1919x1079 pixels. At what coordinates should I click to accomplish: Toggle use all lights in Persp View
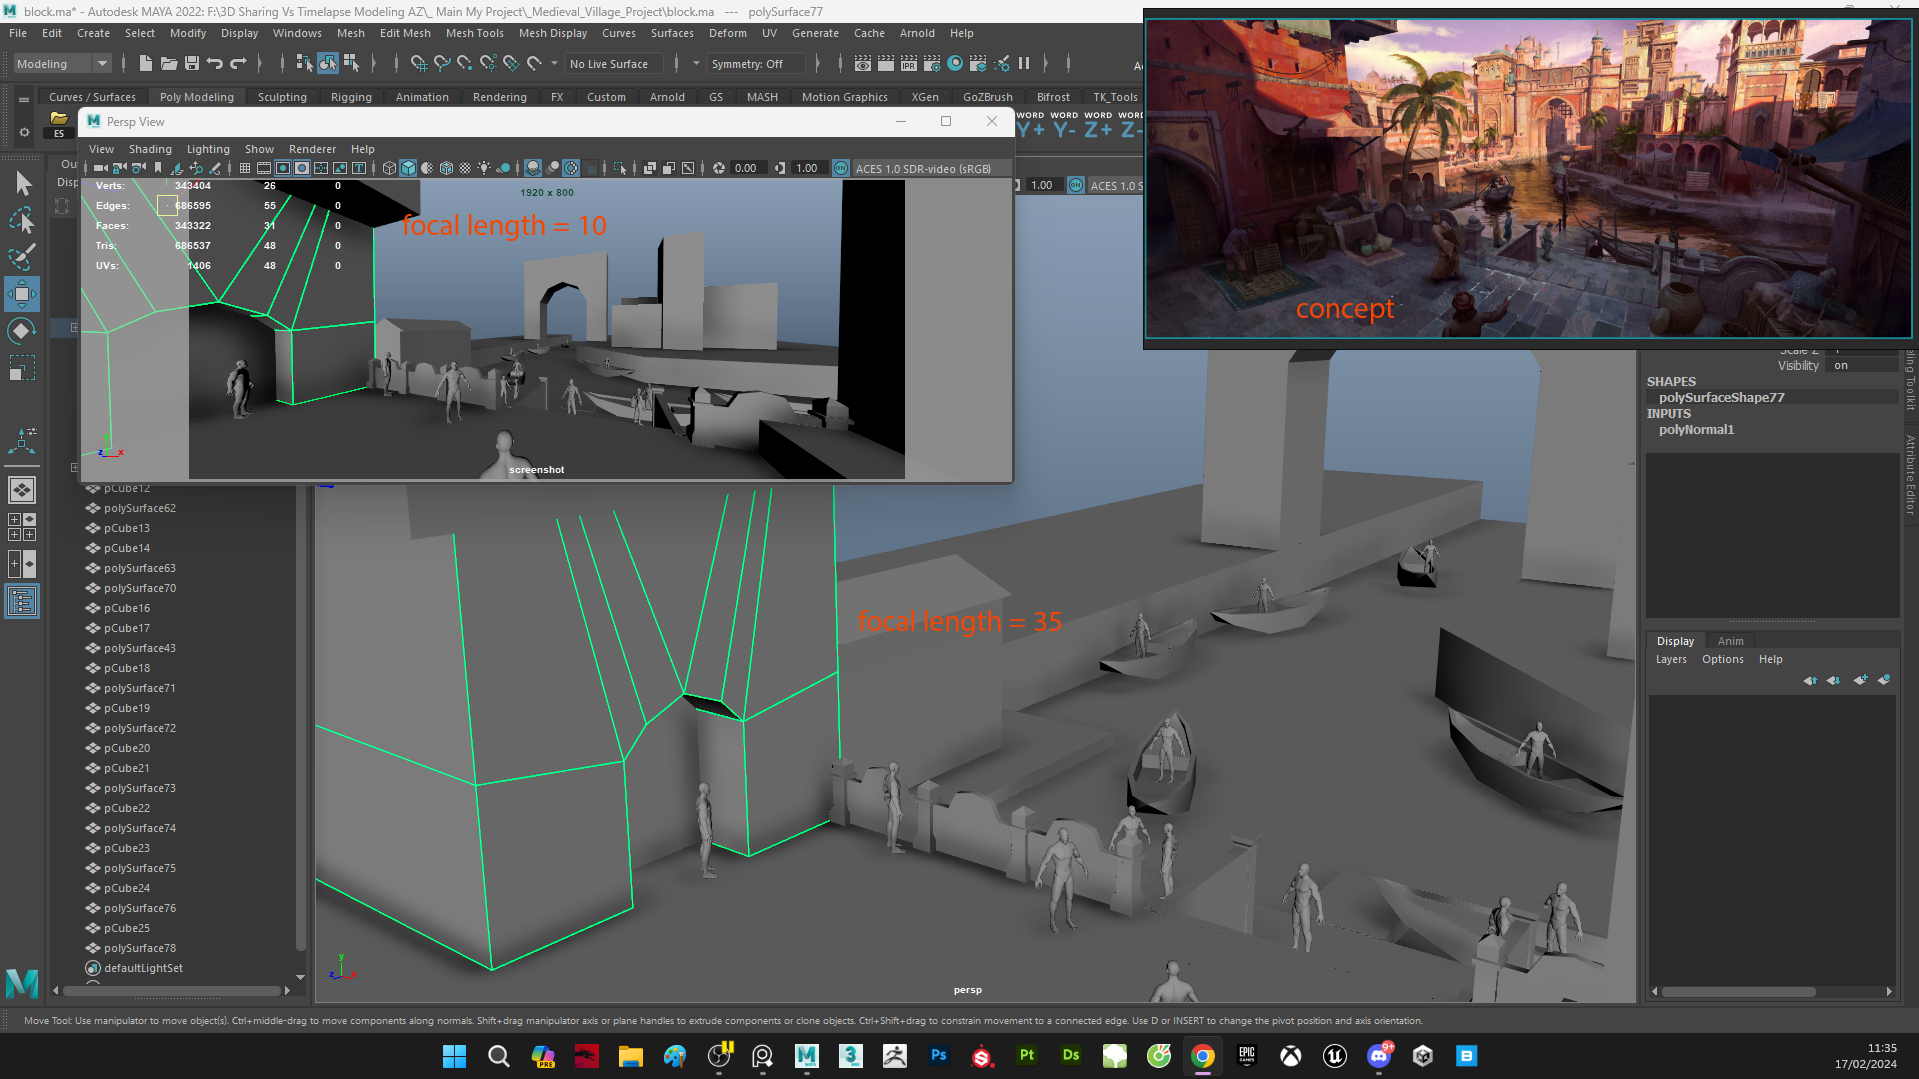tap(484, 168)
